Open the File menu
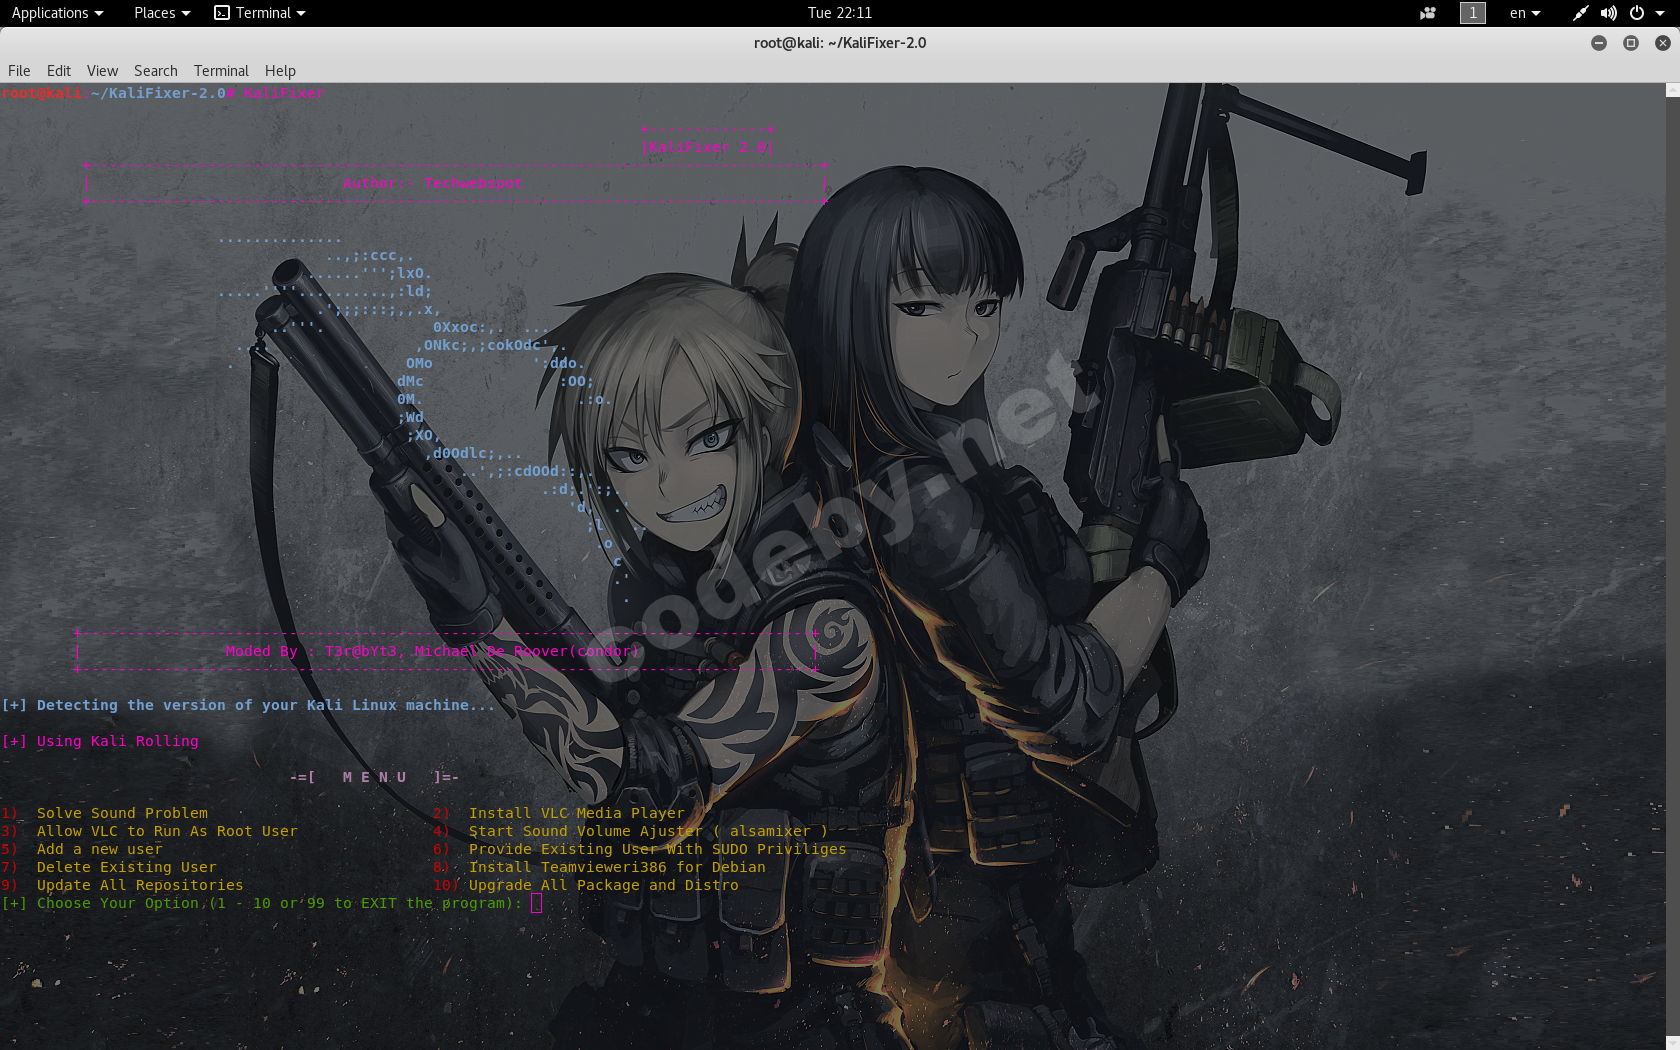The image size is (1680, 1050). point(19,71)
